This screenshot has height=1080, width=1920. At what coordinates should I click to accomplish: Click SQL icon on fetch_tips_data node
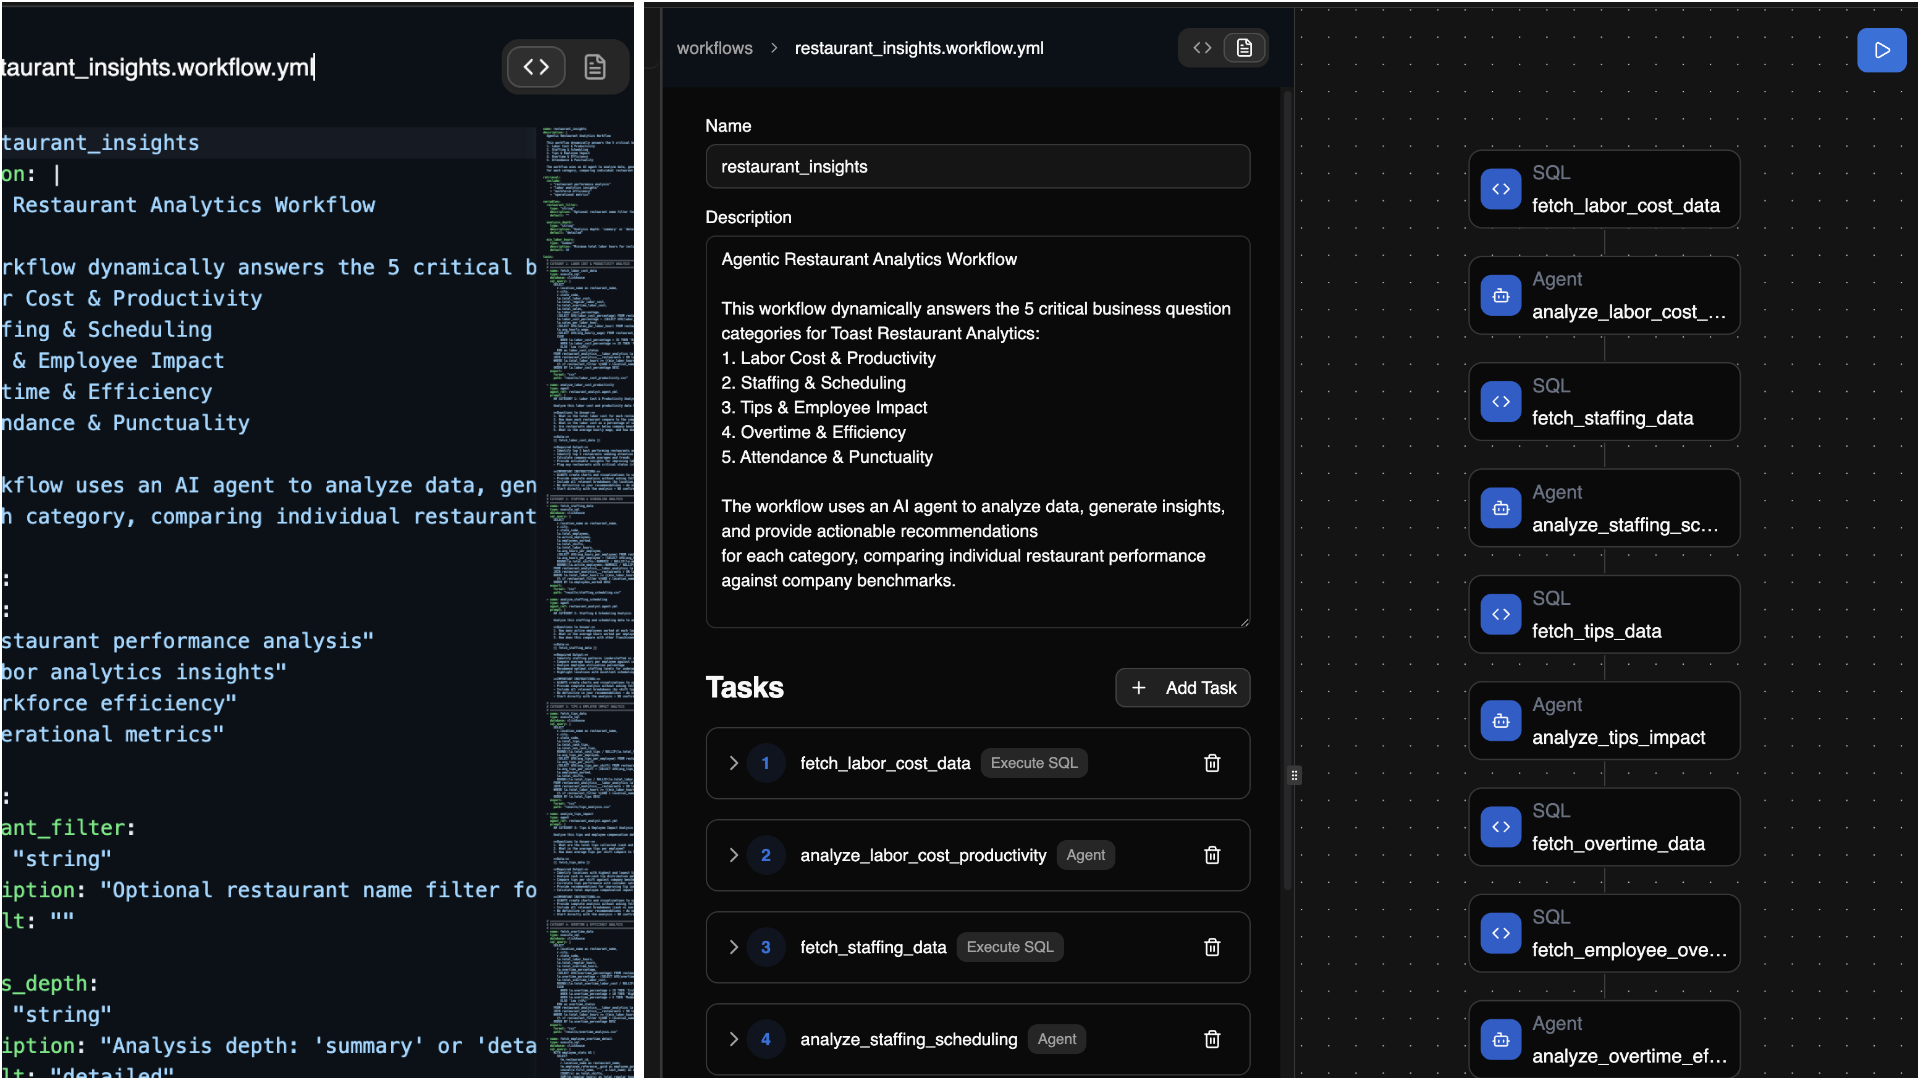coord(1501,614)
